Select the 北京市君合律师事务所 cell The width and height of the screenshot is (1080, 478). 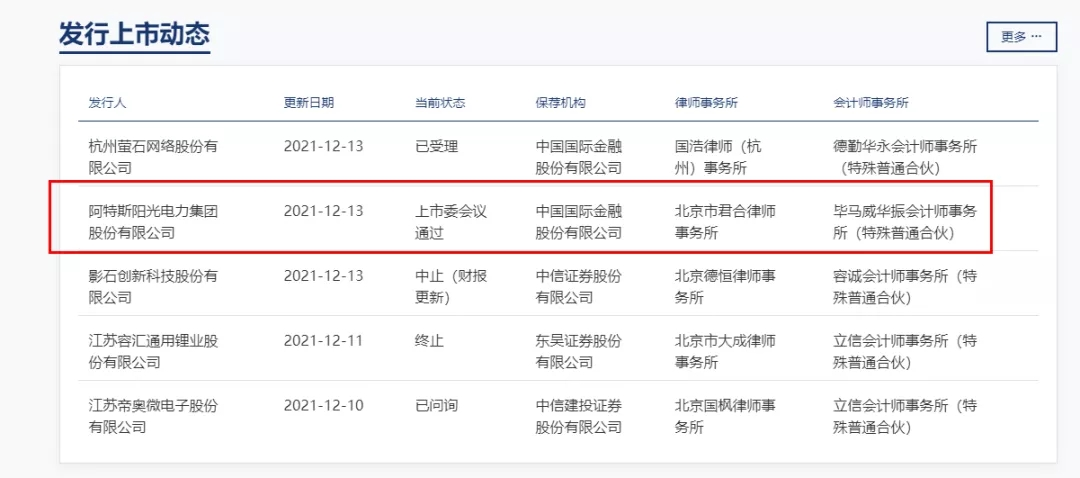pyautogui.click(x=725, y=222)
